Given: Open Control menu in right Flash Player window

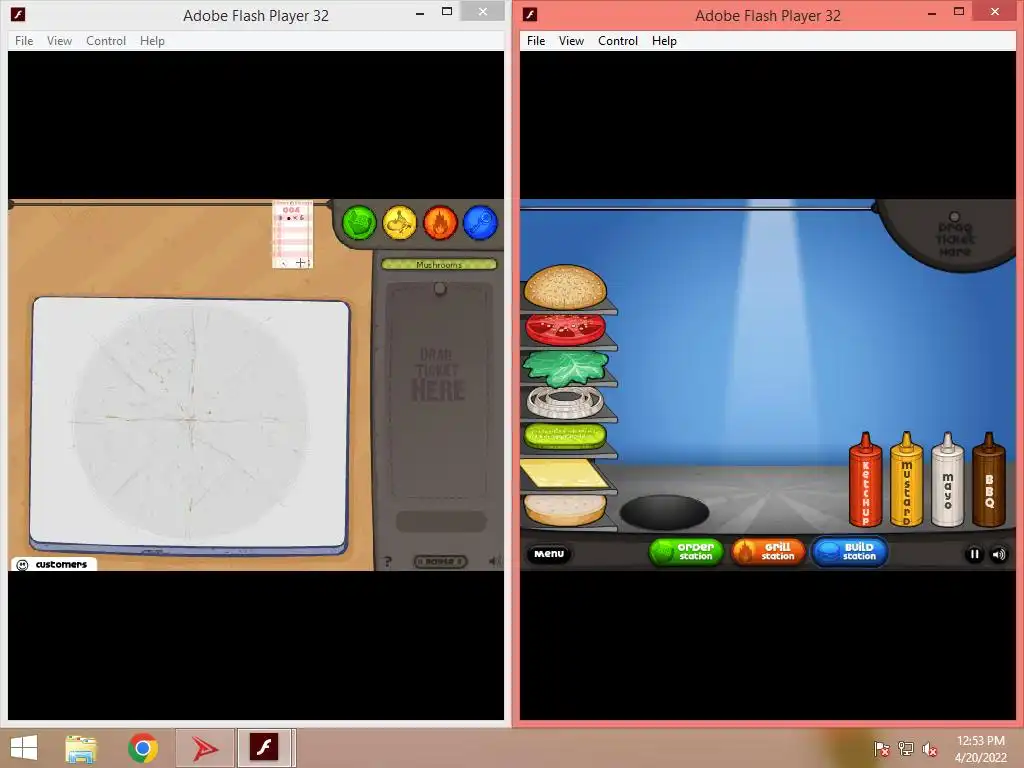Looking at the screenshot, I should pyautogui.click(x=618, y=40).
